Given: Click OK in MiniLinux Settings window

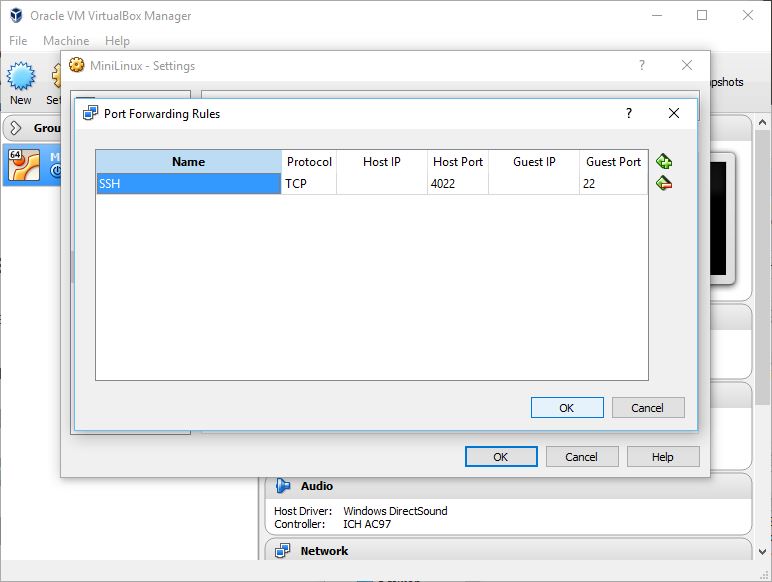Looking at the screenshot, I should point(501,457).
